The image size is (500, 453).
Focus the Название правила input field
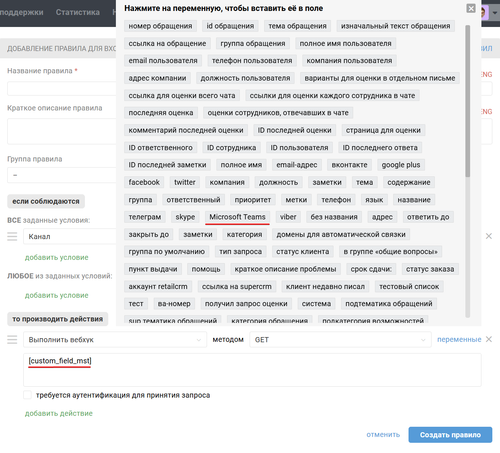click(x=62, y=89)
